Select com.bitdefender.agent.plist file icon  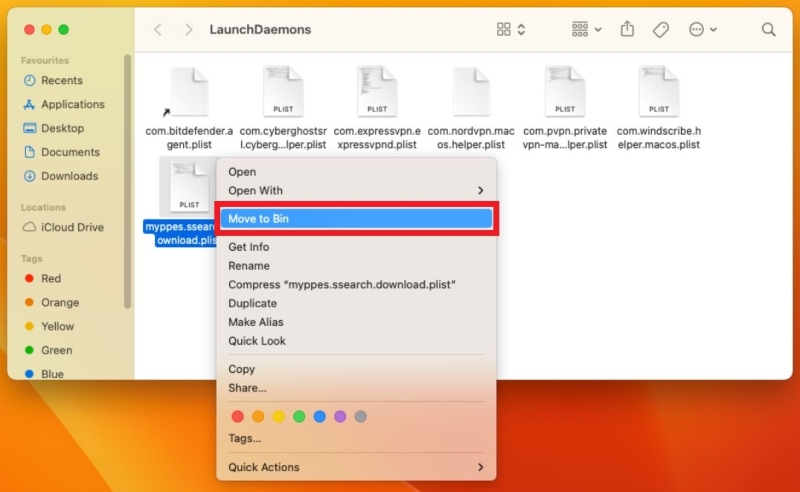click(x=189, y=92)
